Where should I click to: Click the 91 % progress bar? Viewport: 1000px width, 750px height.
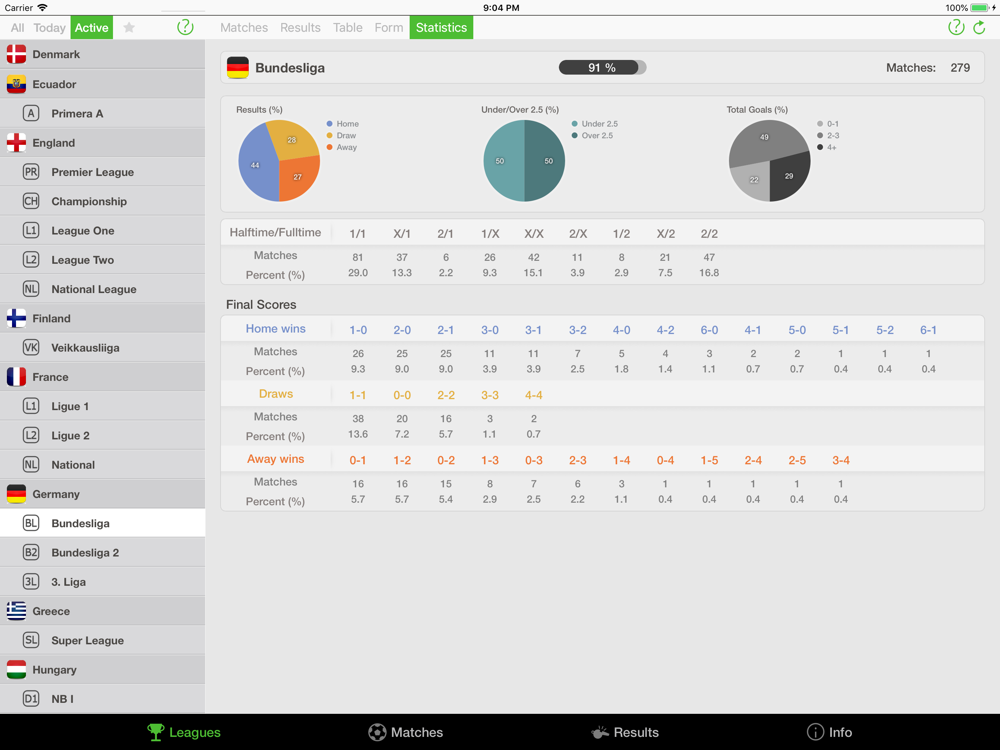click(602, 68)
